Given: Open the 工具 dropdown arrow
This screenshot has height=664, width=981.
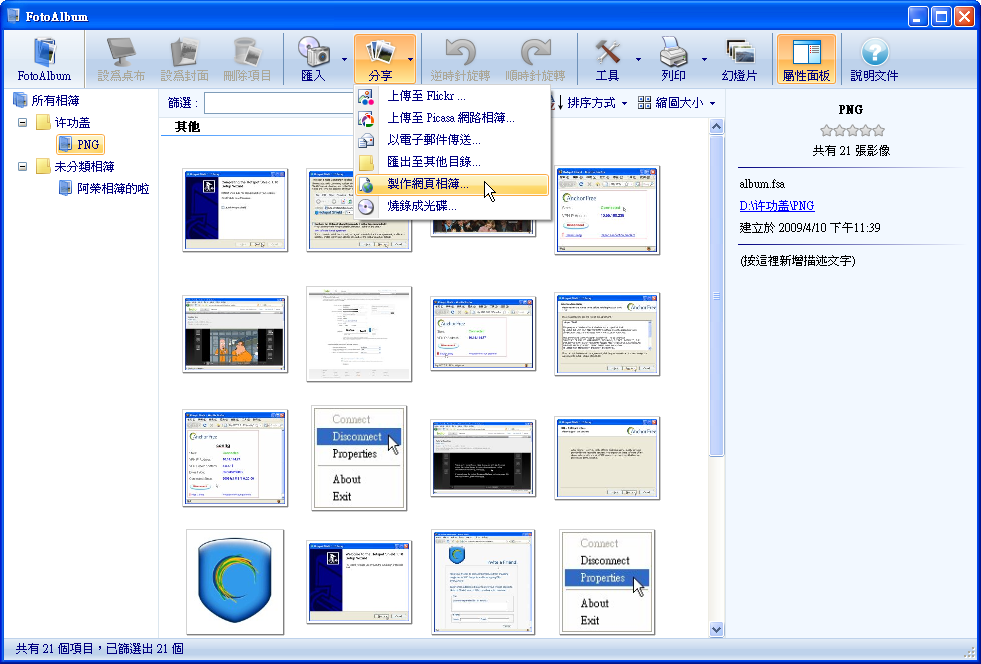Looking at the screenshot, I should pyautogui.click(x=638, y=60).
